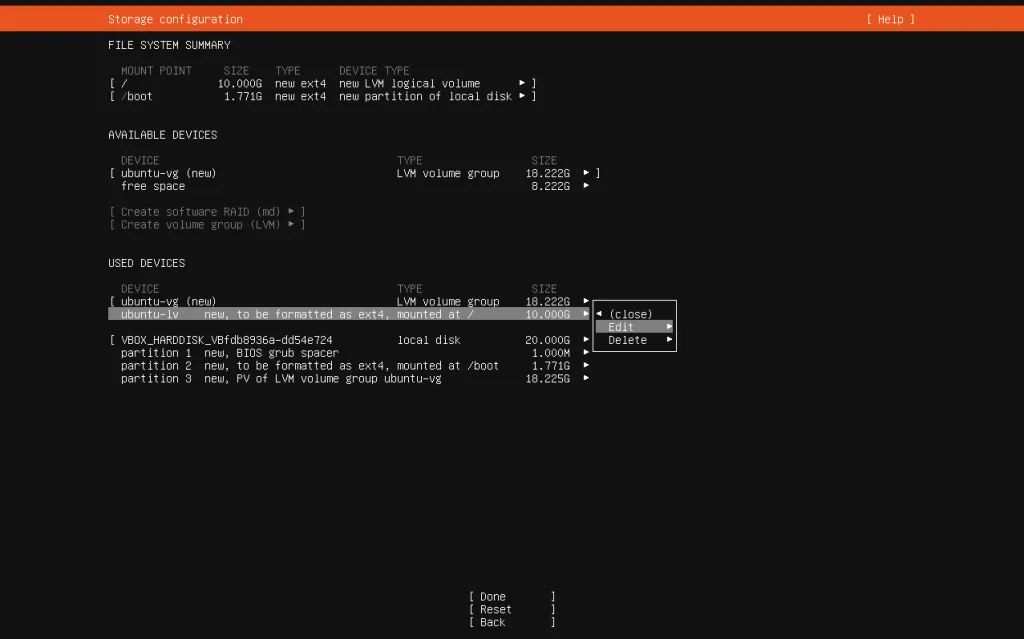
Task: Expand arrow for root LVM logical volume
Action: pos(522,83)
